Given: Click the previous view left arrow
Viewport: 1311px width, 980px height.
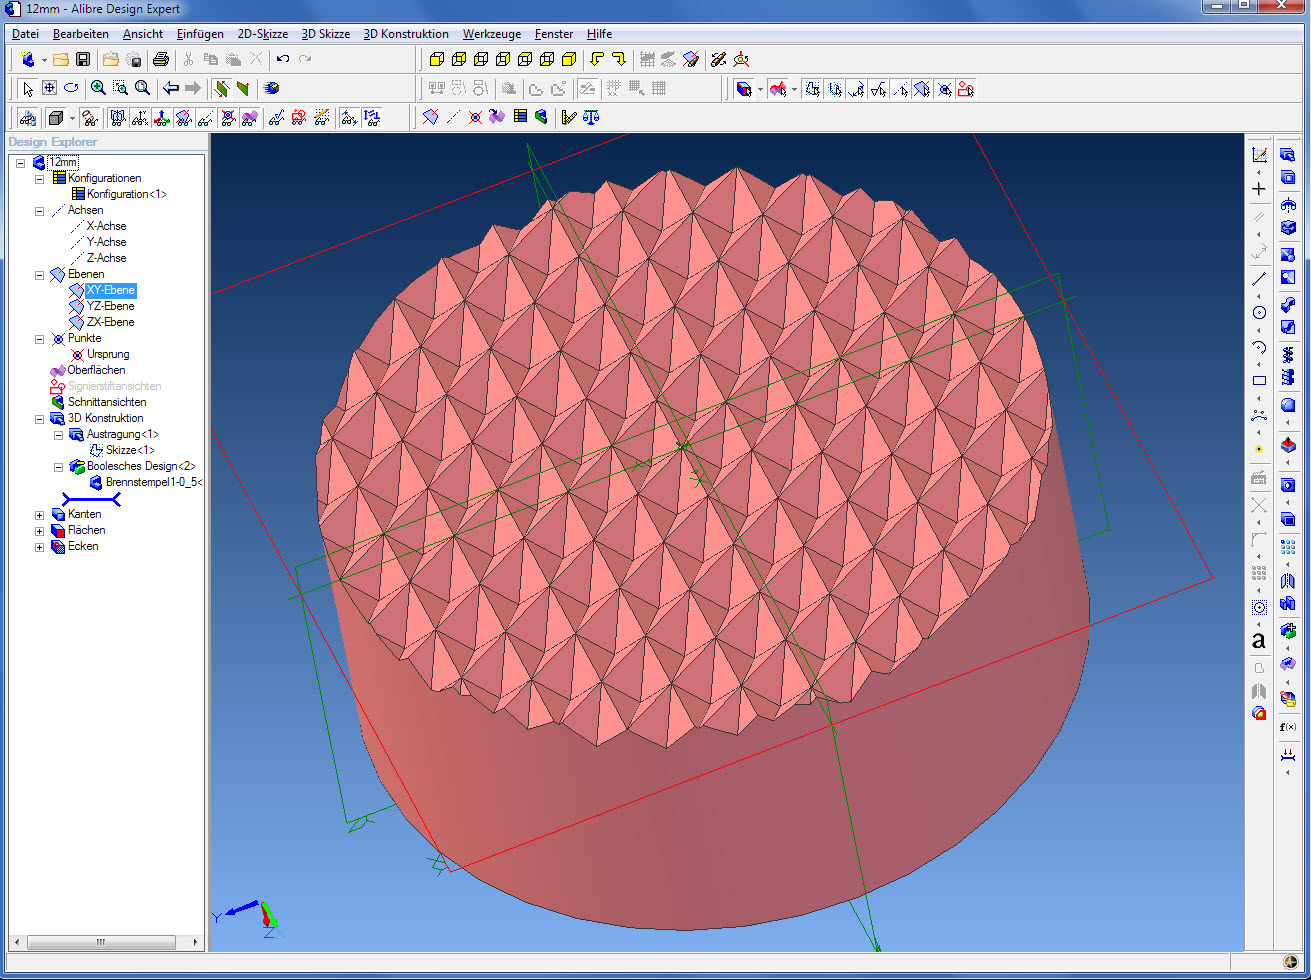Looking at the screenshot, I should (x=171, y=88).
